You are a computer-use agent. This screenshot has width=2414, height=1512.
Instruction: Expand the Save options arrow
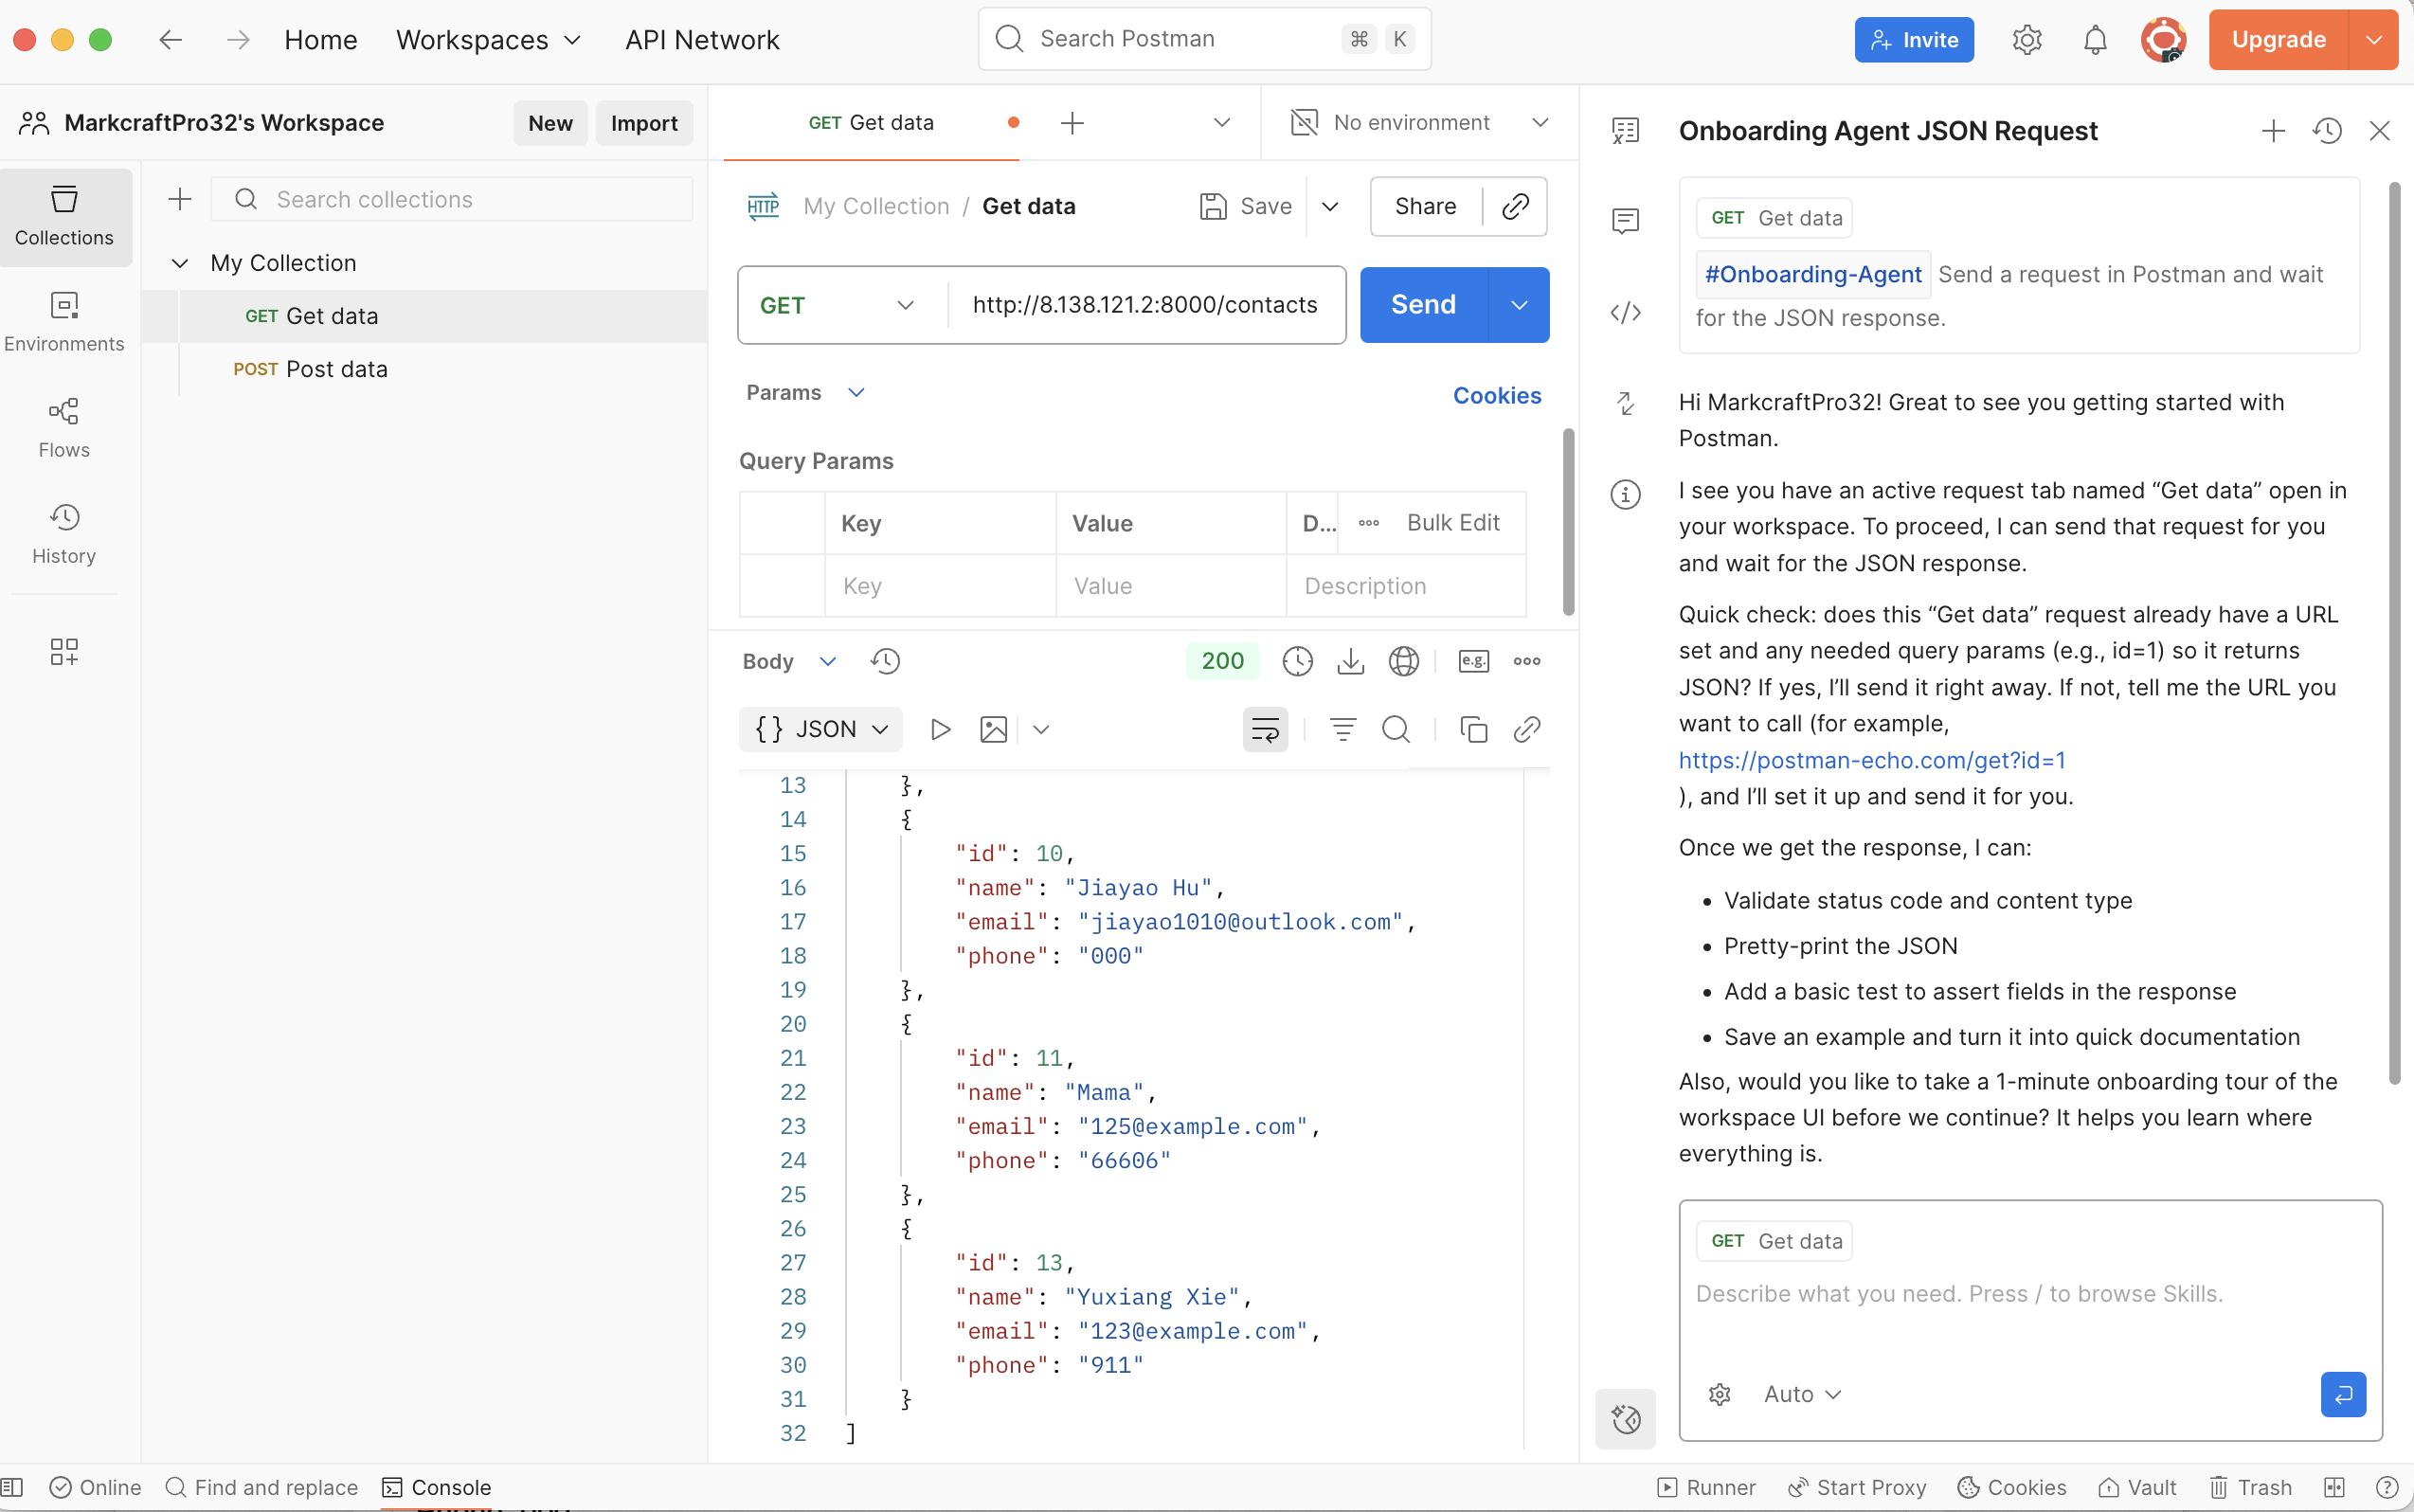click(x=1330, y=206)
